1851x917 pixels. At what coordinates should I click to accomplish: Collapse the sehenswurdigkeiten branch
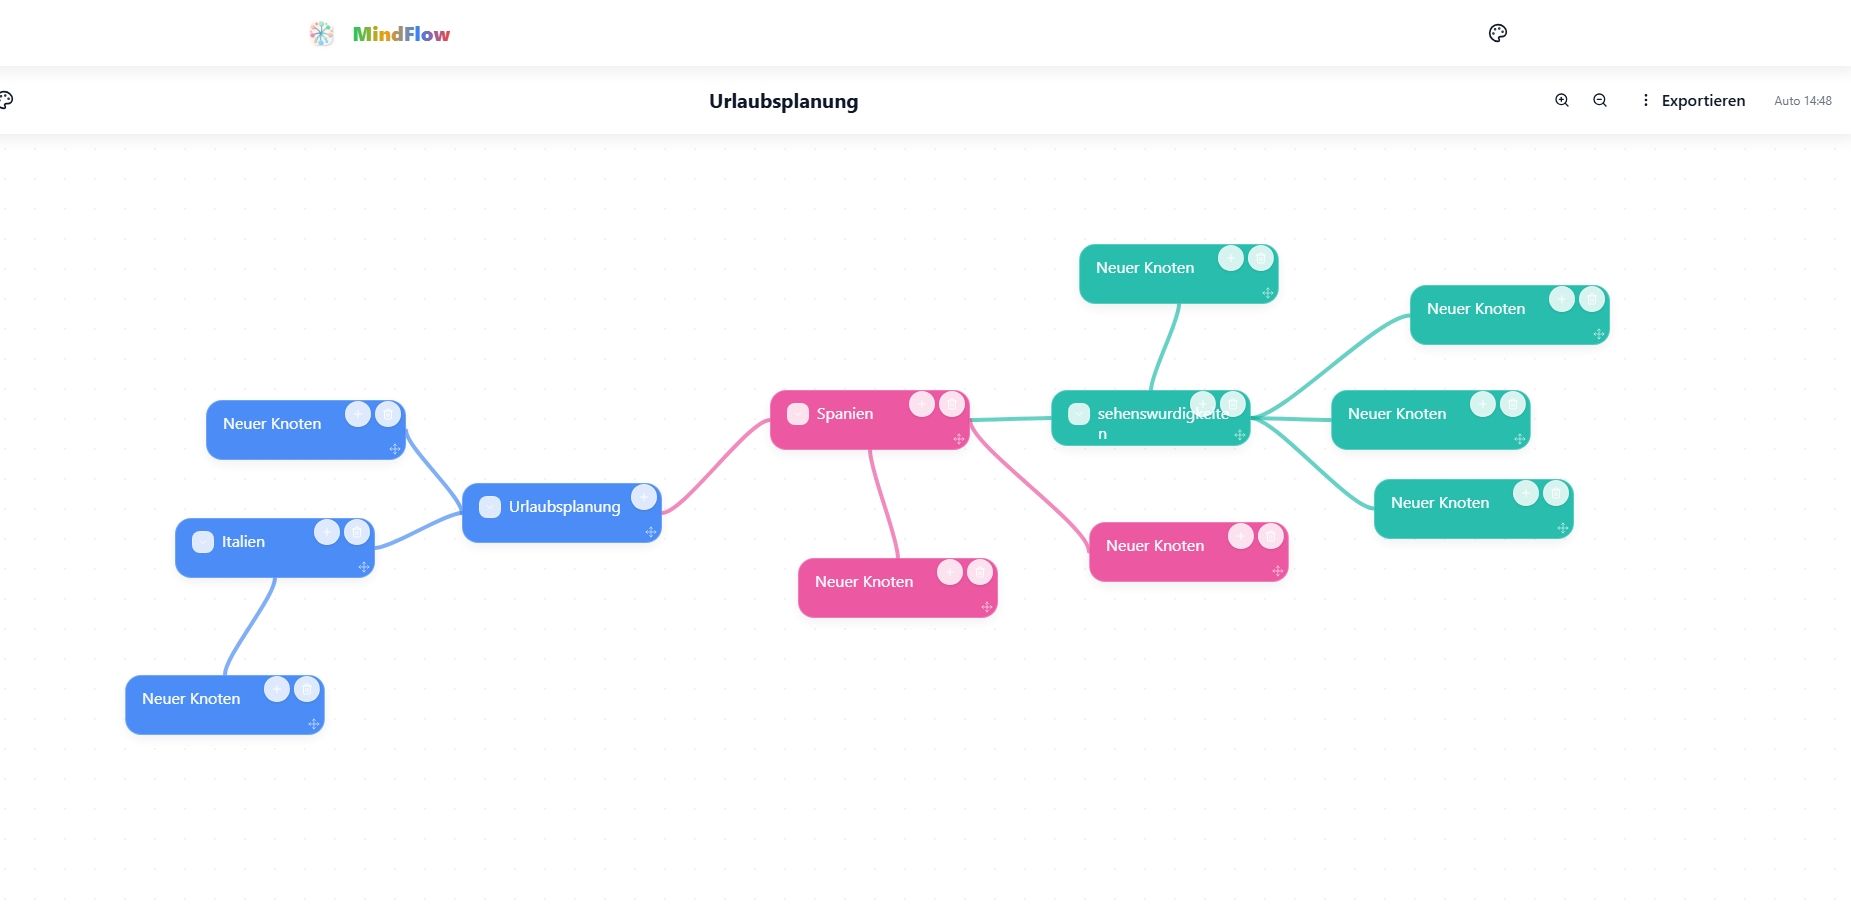click(1079, 414)
